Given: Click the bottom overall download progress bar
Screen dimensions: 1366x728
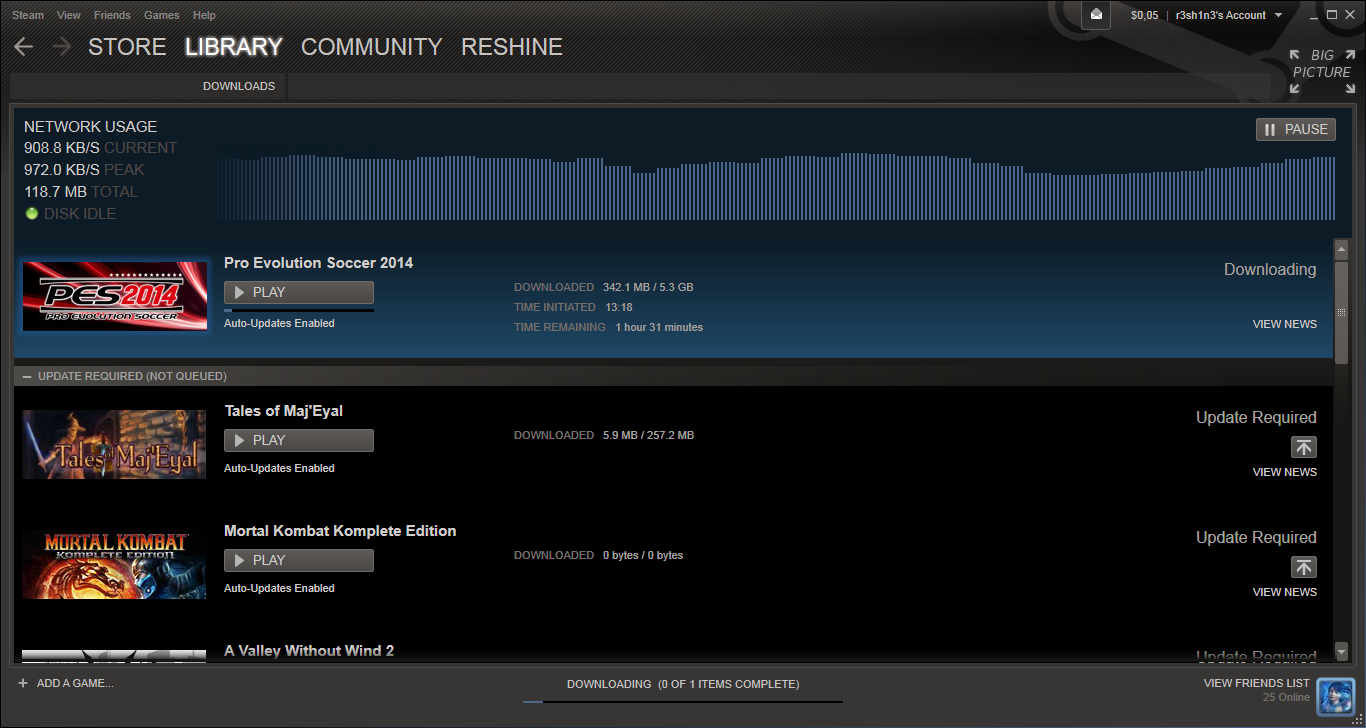Looking at the screenshot, I should [683, 702].
